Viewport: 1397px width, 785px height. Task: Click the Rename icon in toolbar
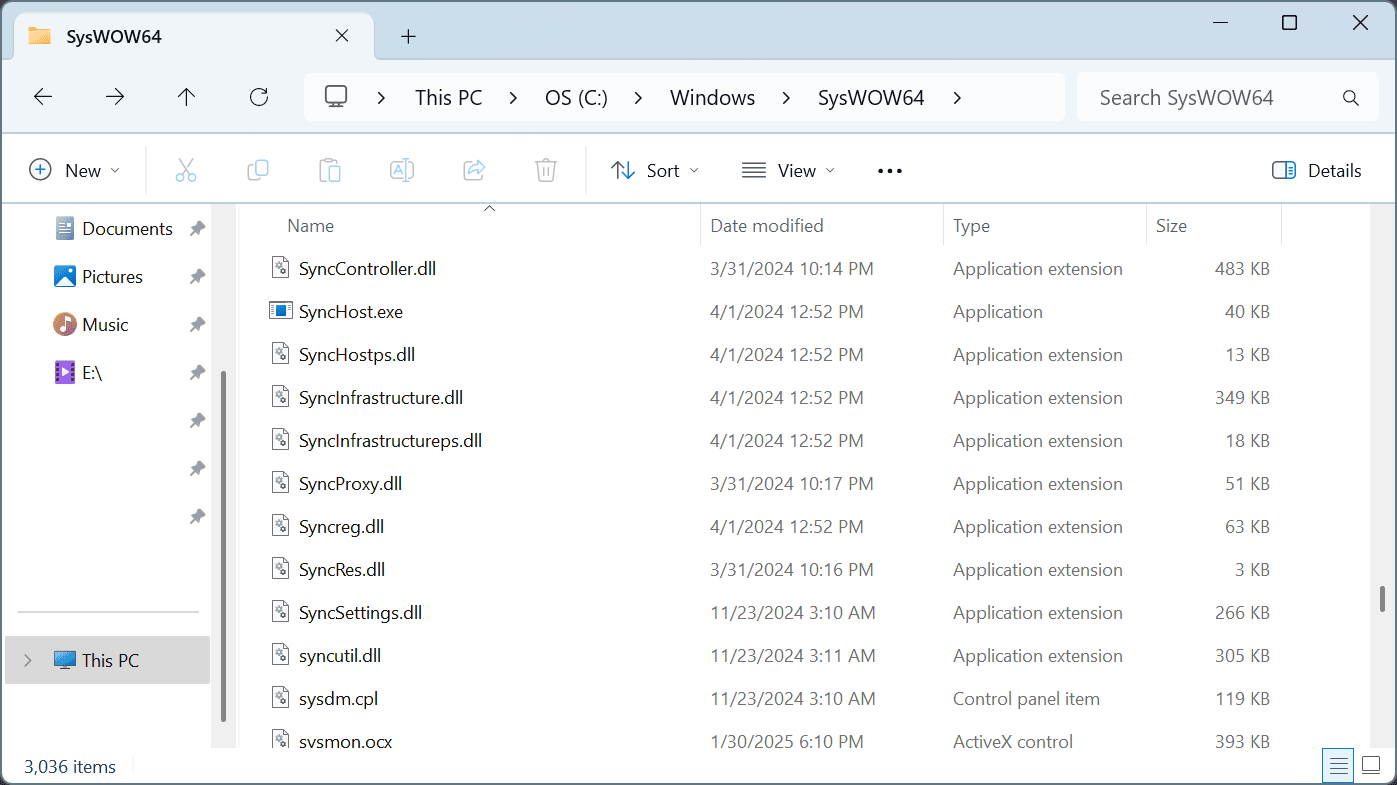[x=402, y=170]
